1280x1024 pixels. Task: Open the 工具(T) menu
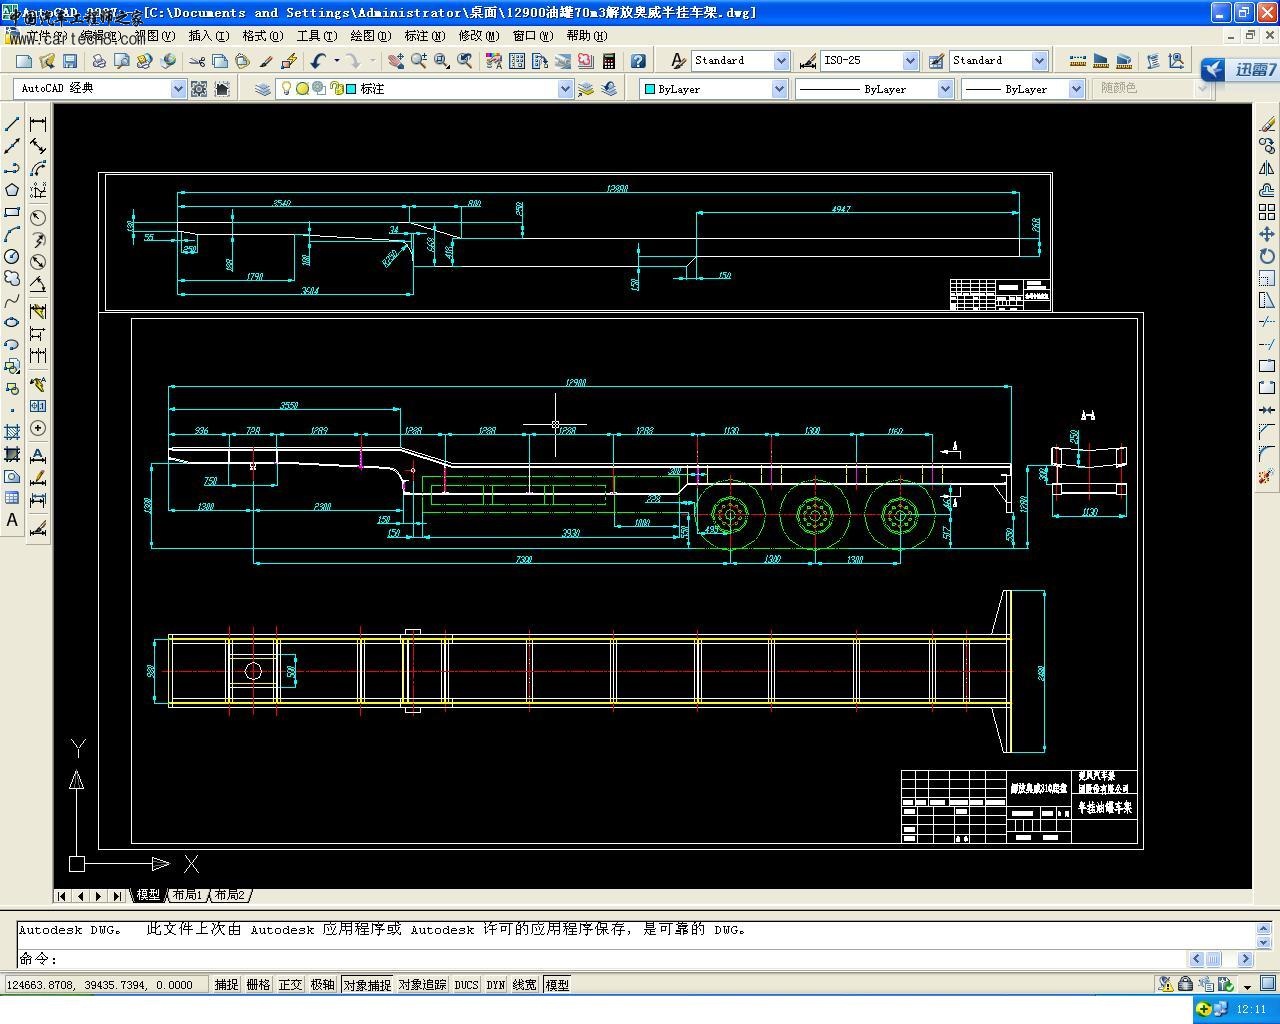317,36
